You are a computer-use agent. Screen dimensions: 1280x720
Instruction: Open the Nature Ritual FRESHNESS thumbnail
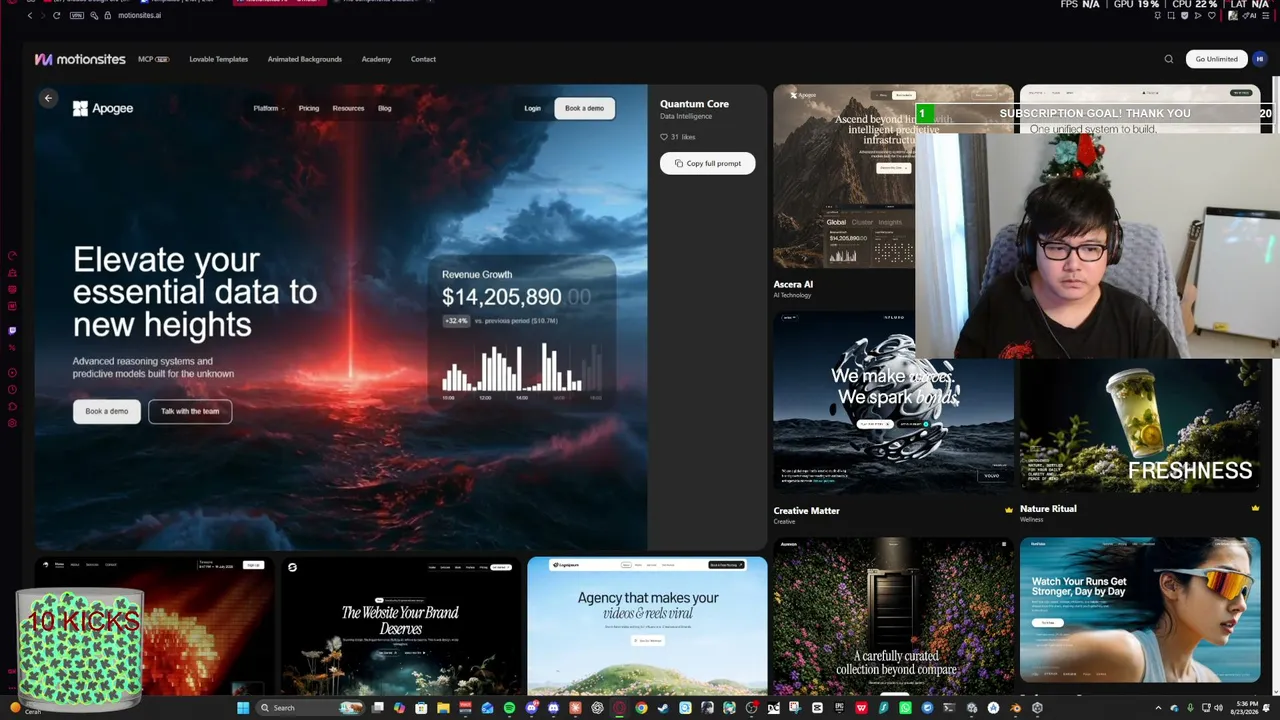[x=1140, y=426]
